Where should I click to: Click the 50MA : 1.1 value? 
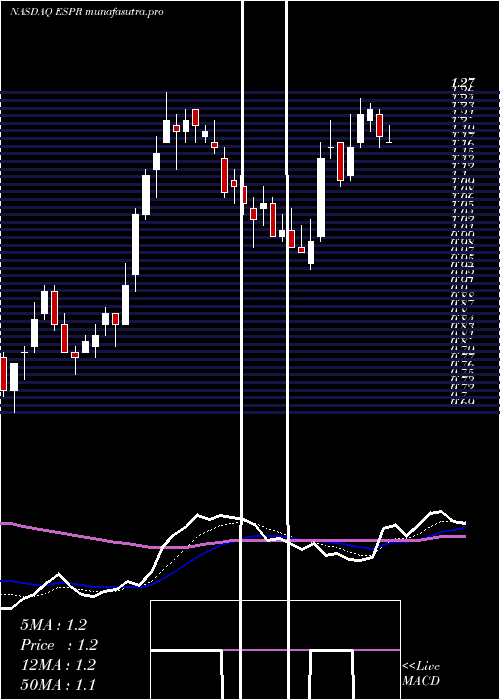click(x=58, y=685)
